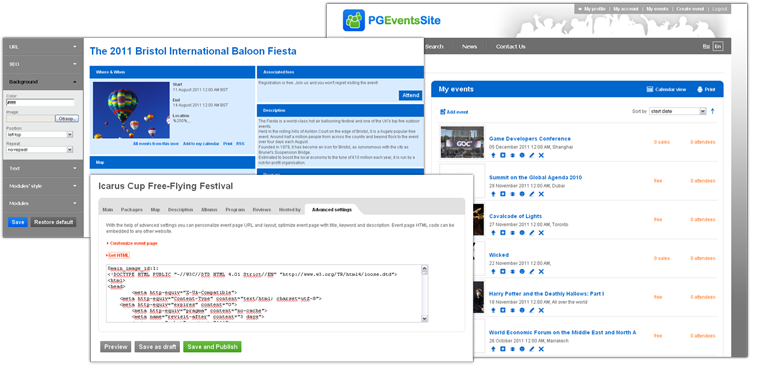Collapse the Background section in the sidebar

tap(43, 81)
